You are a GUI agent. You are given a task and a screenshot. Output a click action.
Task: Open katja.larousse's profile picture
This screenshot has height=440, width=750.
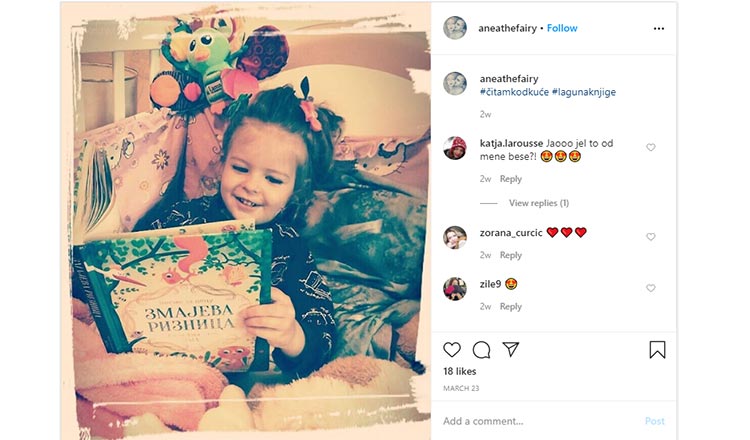coord(454,148)
